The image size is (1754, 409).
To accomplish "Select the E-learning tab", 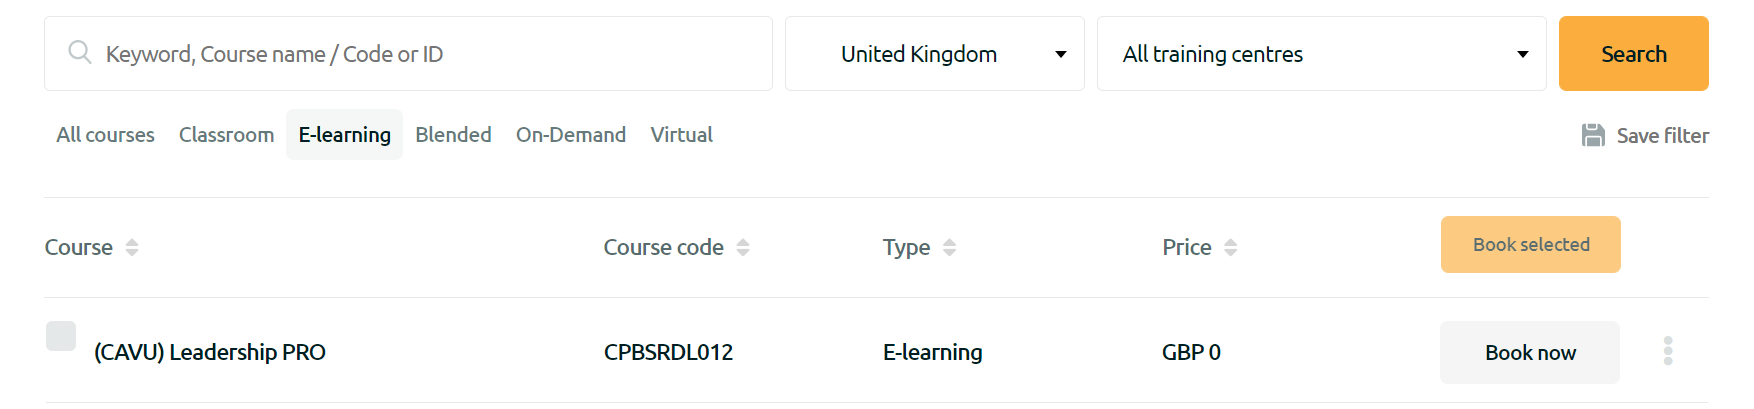I will (x=344, y=135).
